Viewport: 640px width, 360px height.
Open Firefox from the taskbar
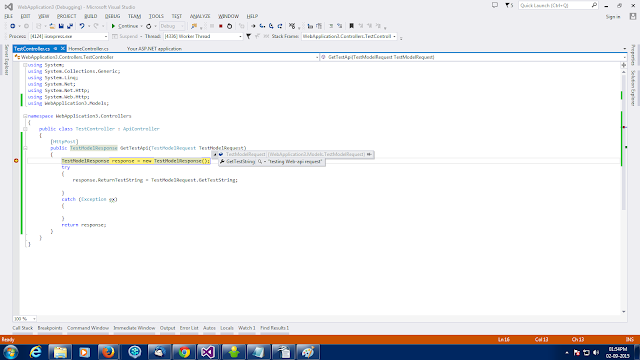[108, 352]
